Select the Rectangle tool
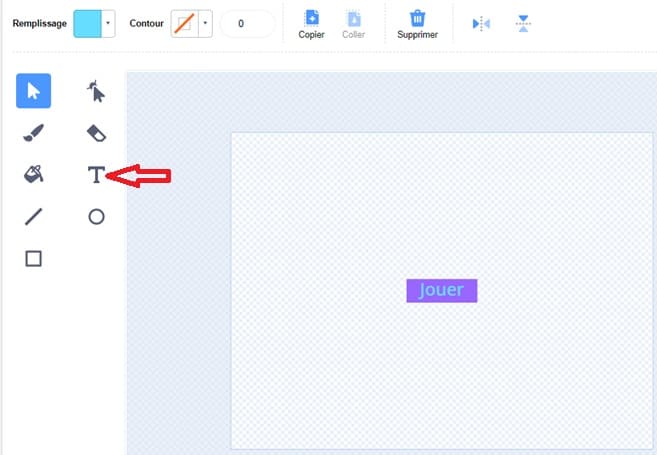657x455 pixels. pos(34,259)
